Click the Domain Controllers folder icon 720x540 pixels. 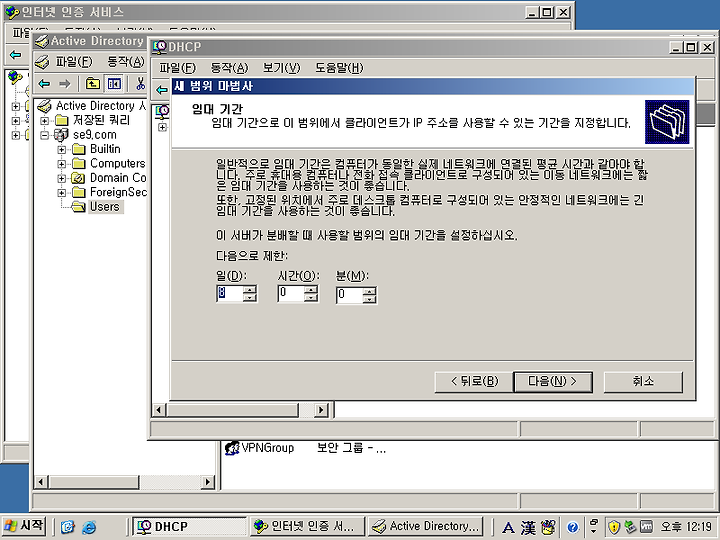pyautogui.click(x=79, y=178)
